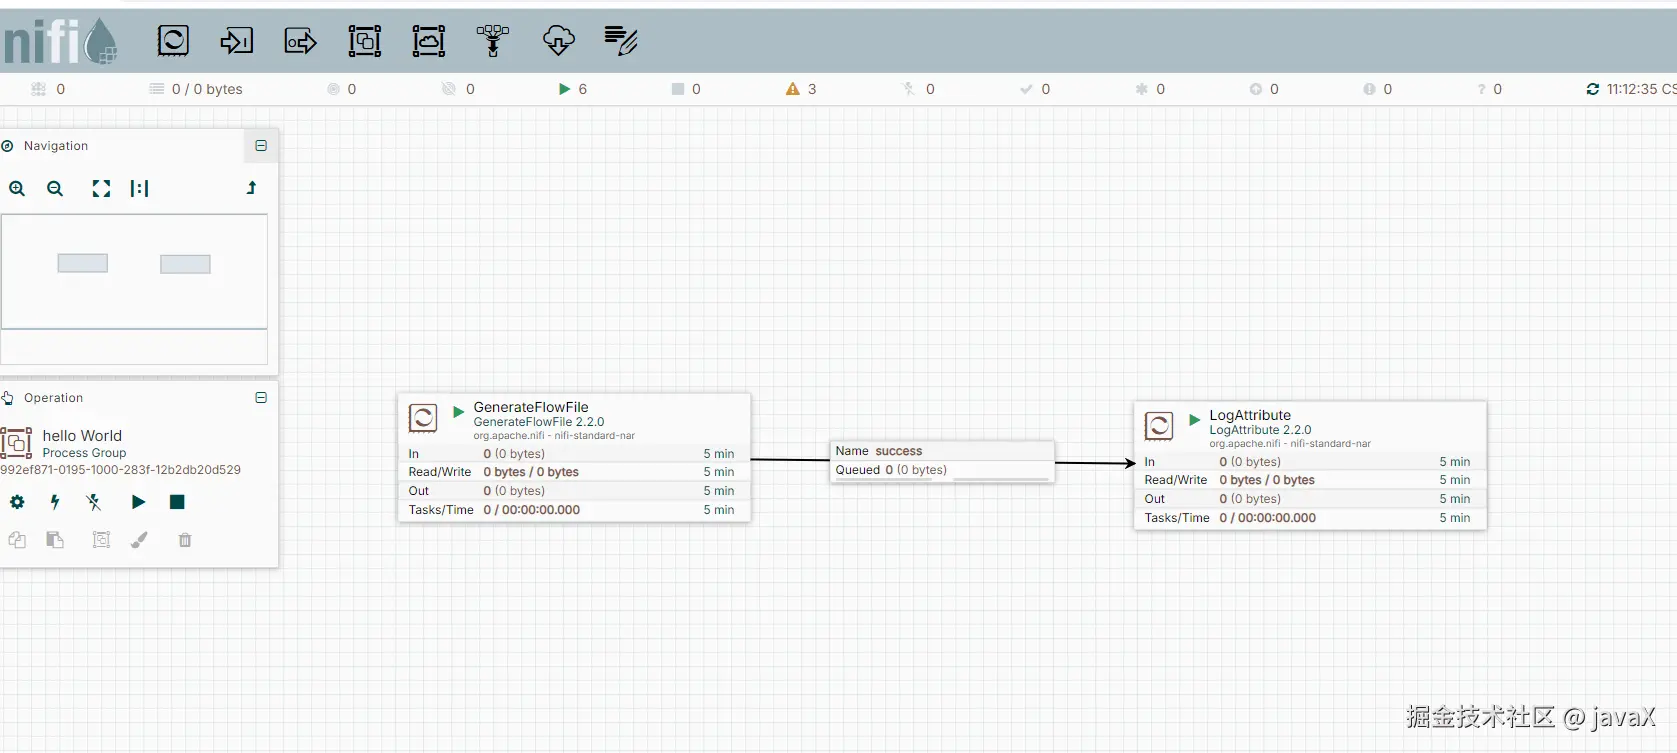Stop the hello World process group

(177, 502)
